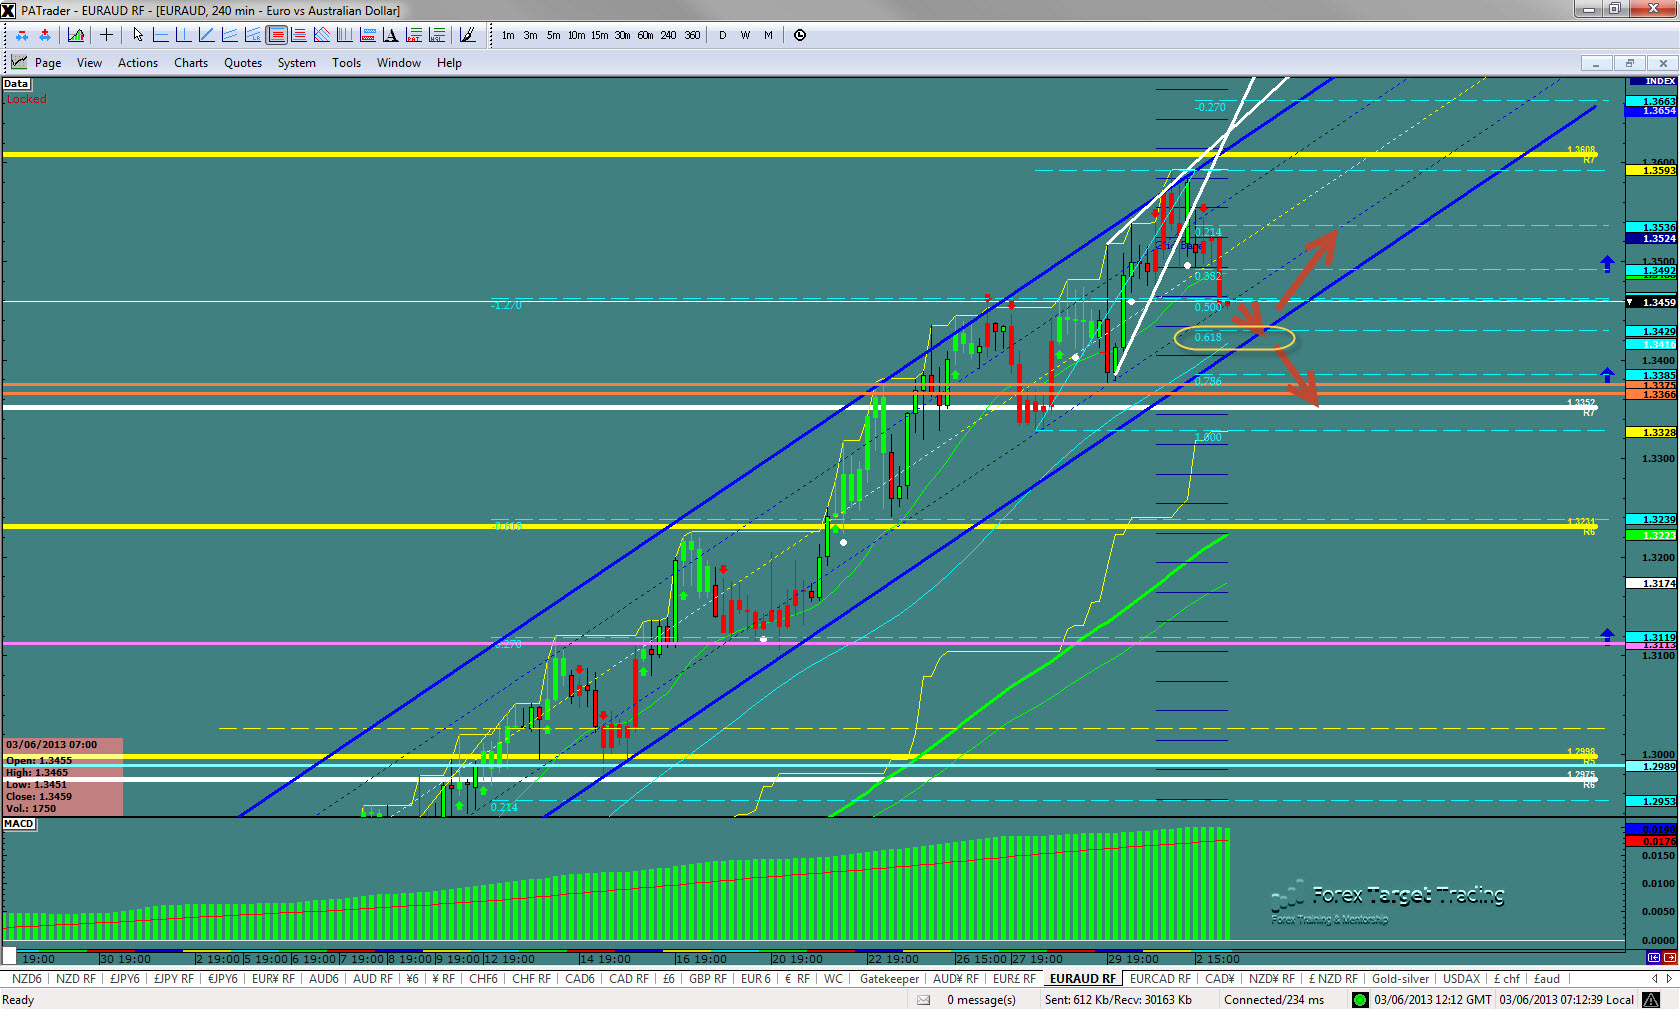Screen dimensions: 1680x1010
Task: Click the MACD indicator pane label
Action: [x=19, y=824]
